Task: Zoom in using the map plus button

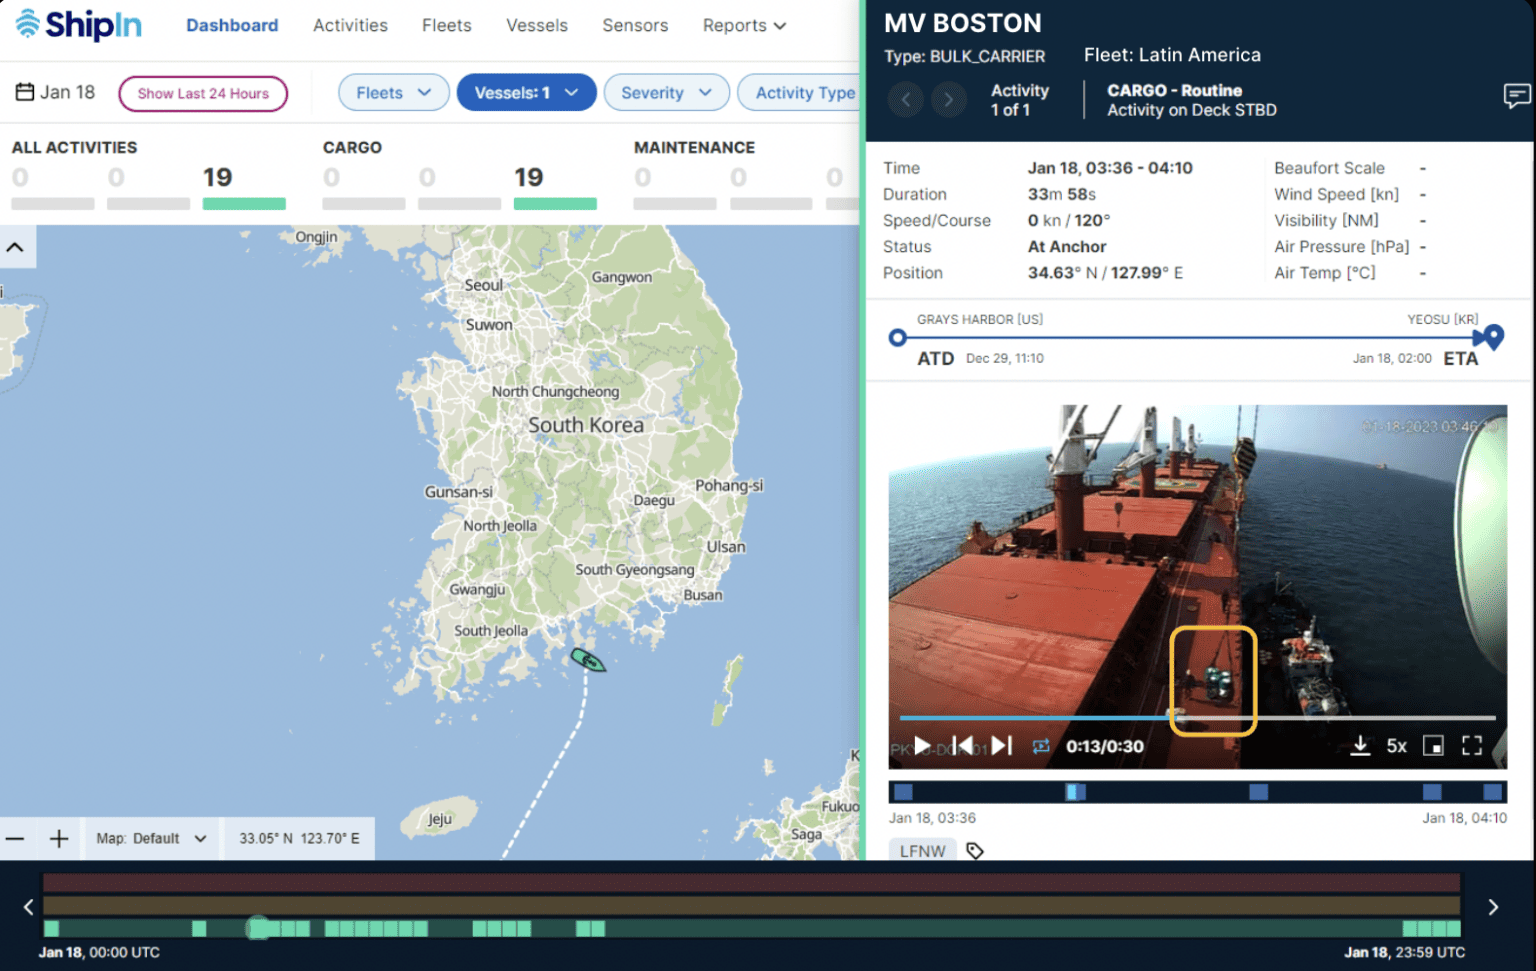Action: pos(60,838)
